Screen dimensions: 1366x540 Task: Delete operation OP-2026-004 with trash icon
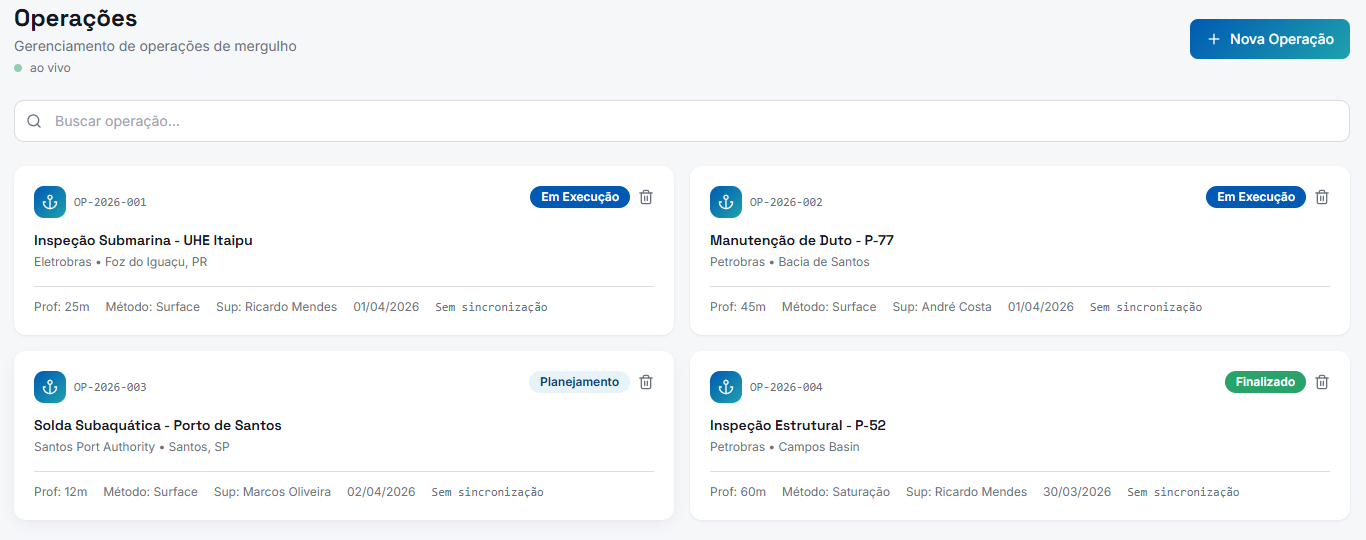(1322, 382)
